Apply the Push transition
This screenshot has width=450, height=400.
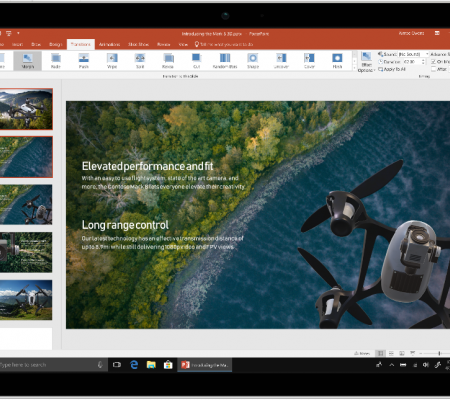[x=84, y=61]
